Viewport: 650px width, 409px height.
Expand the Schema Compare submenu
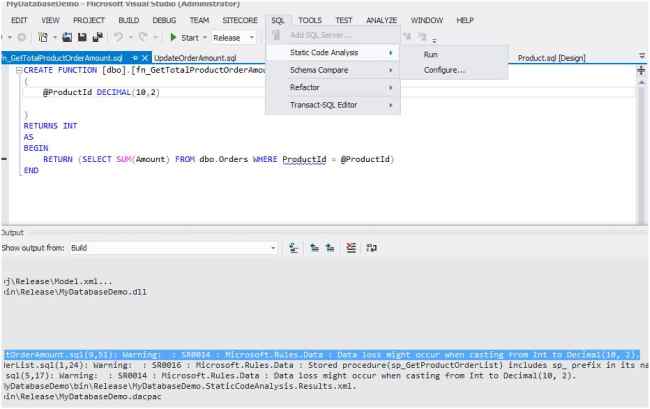(x=333, y=70)
